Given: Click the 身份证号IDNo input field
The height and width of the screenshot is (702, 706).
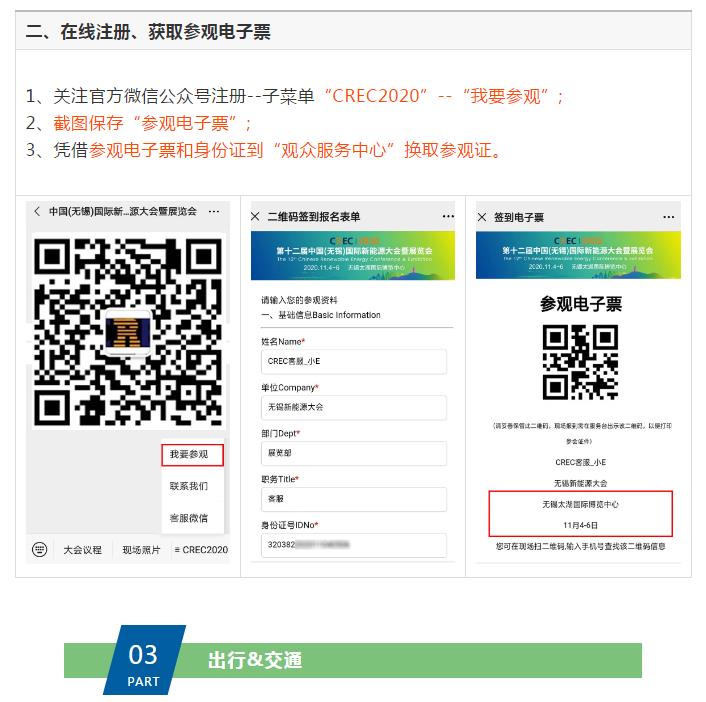Looking at the screenshot, I should pyautogui.click(x=353, y=545).
